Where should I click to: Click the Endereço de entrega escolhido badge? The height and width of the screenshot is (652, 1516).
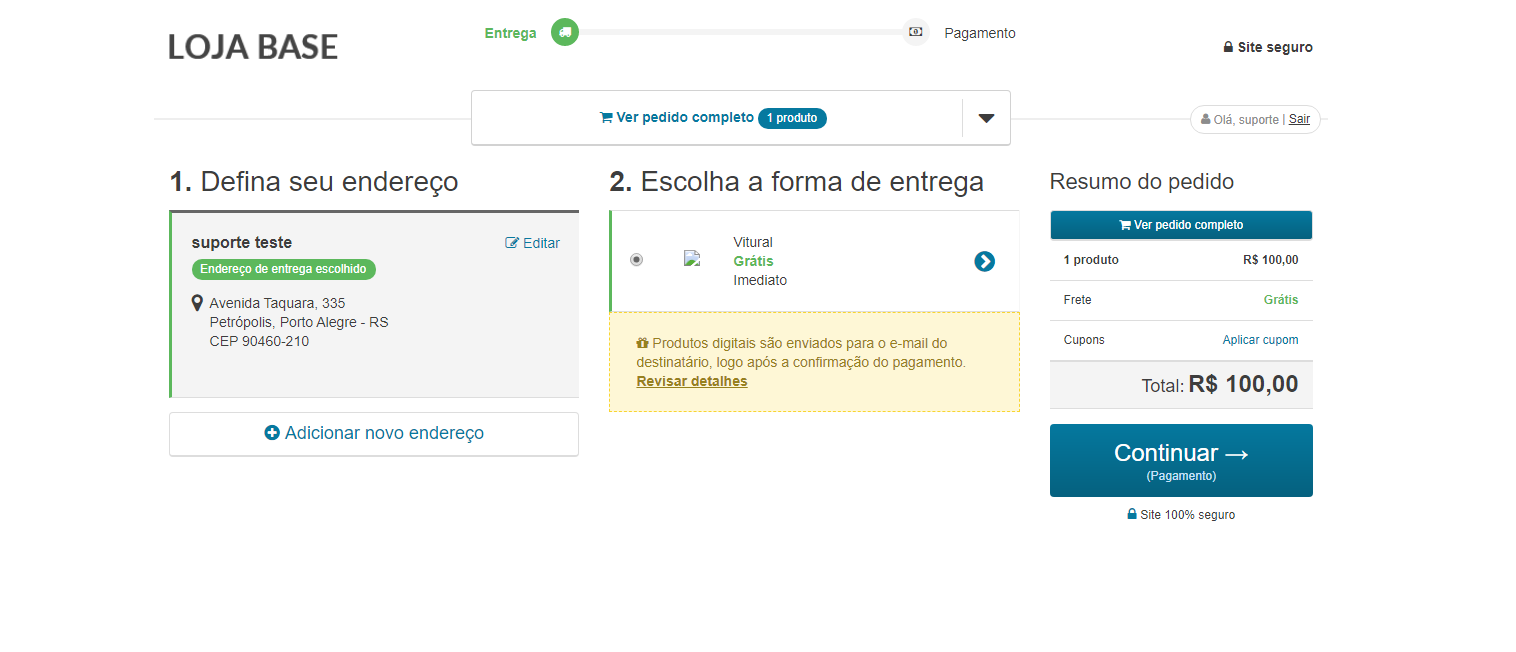[x=284, y=269]
